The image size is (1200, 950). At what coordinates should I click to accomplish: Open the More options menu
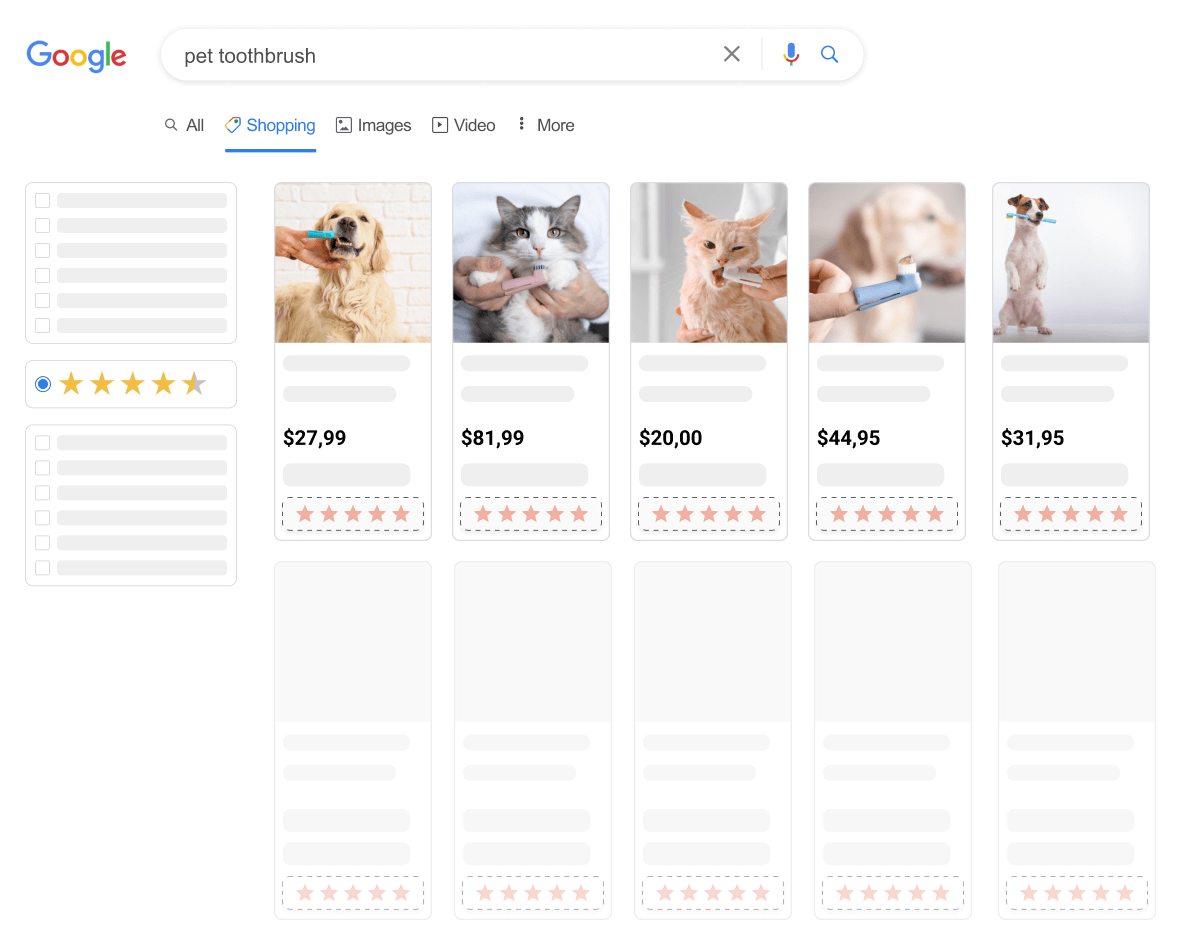coord(545,125)
